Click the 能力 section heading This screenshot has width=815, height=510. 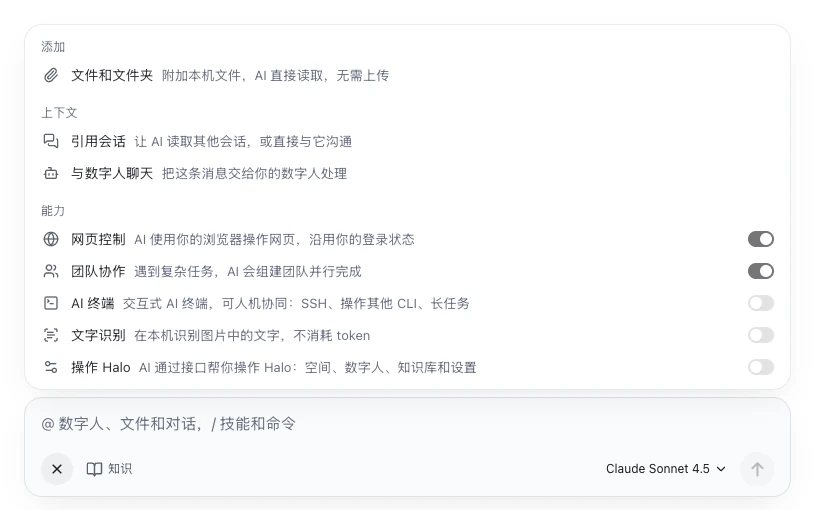click(x=53, y=211)
